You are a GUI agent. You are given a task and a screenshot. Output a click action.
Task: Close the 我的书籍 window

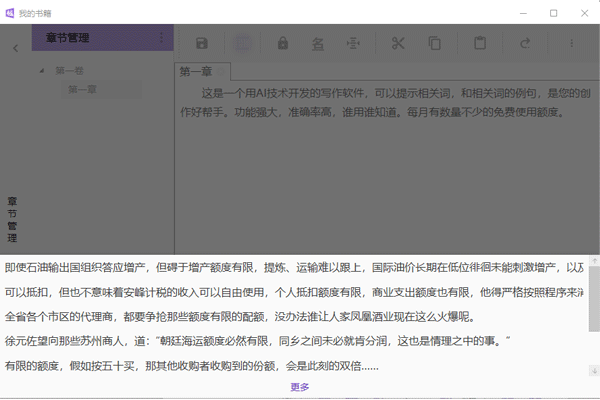(584, 13)
